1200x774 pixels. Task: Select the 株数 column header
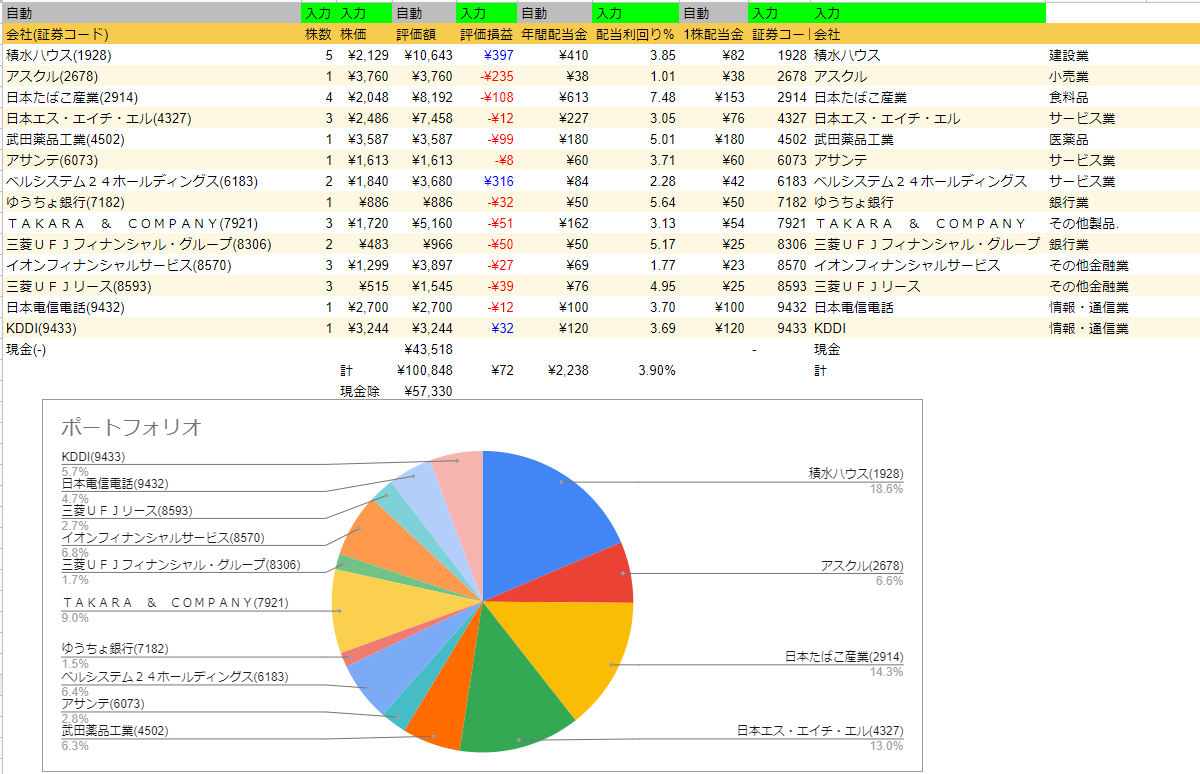pyautogui.click(x=318, y=35)
